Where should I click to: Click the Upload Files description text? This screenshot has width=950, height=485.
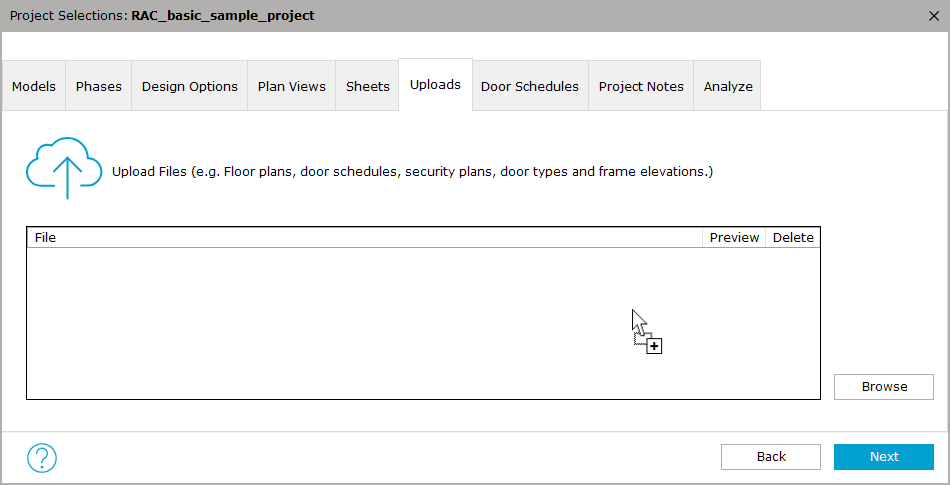(413, 171)
